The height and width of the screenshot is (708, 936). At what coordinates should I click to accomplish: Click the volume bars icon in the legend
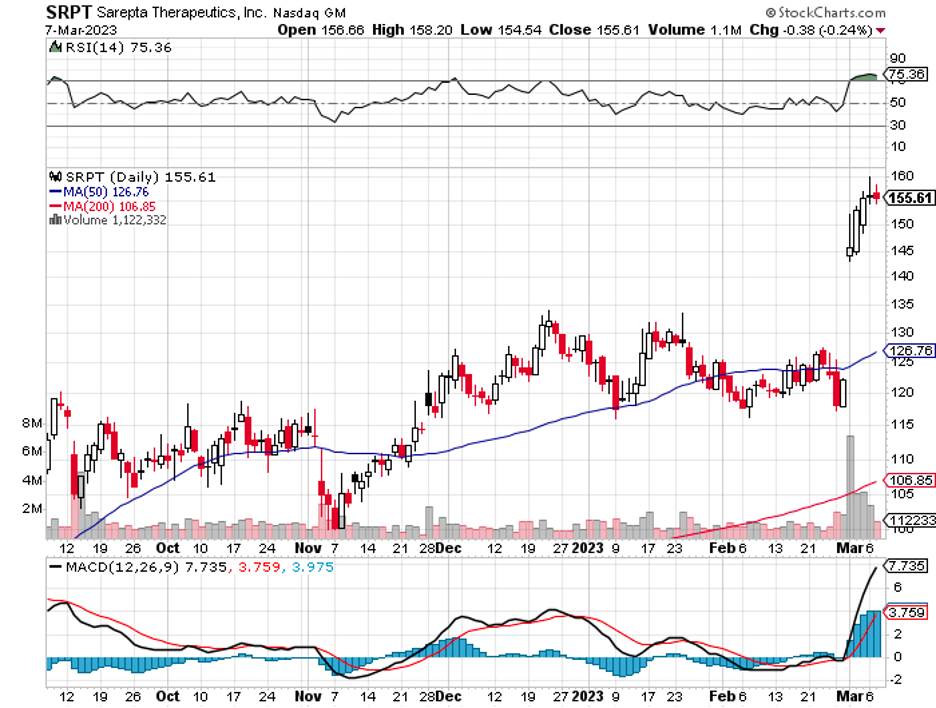tap(56, 220)
